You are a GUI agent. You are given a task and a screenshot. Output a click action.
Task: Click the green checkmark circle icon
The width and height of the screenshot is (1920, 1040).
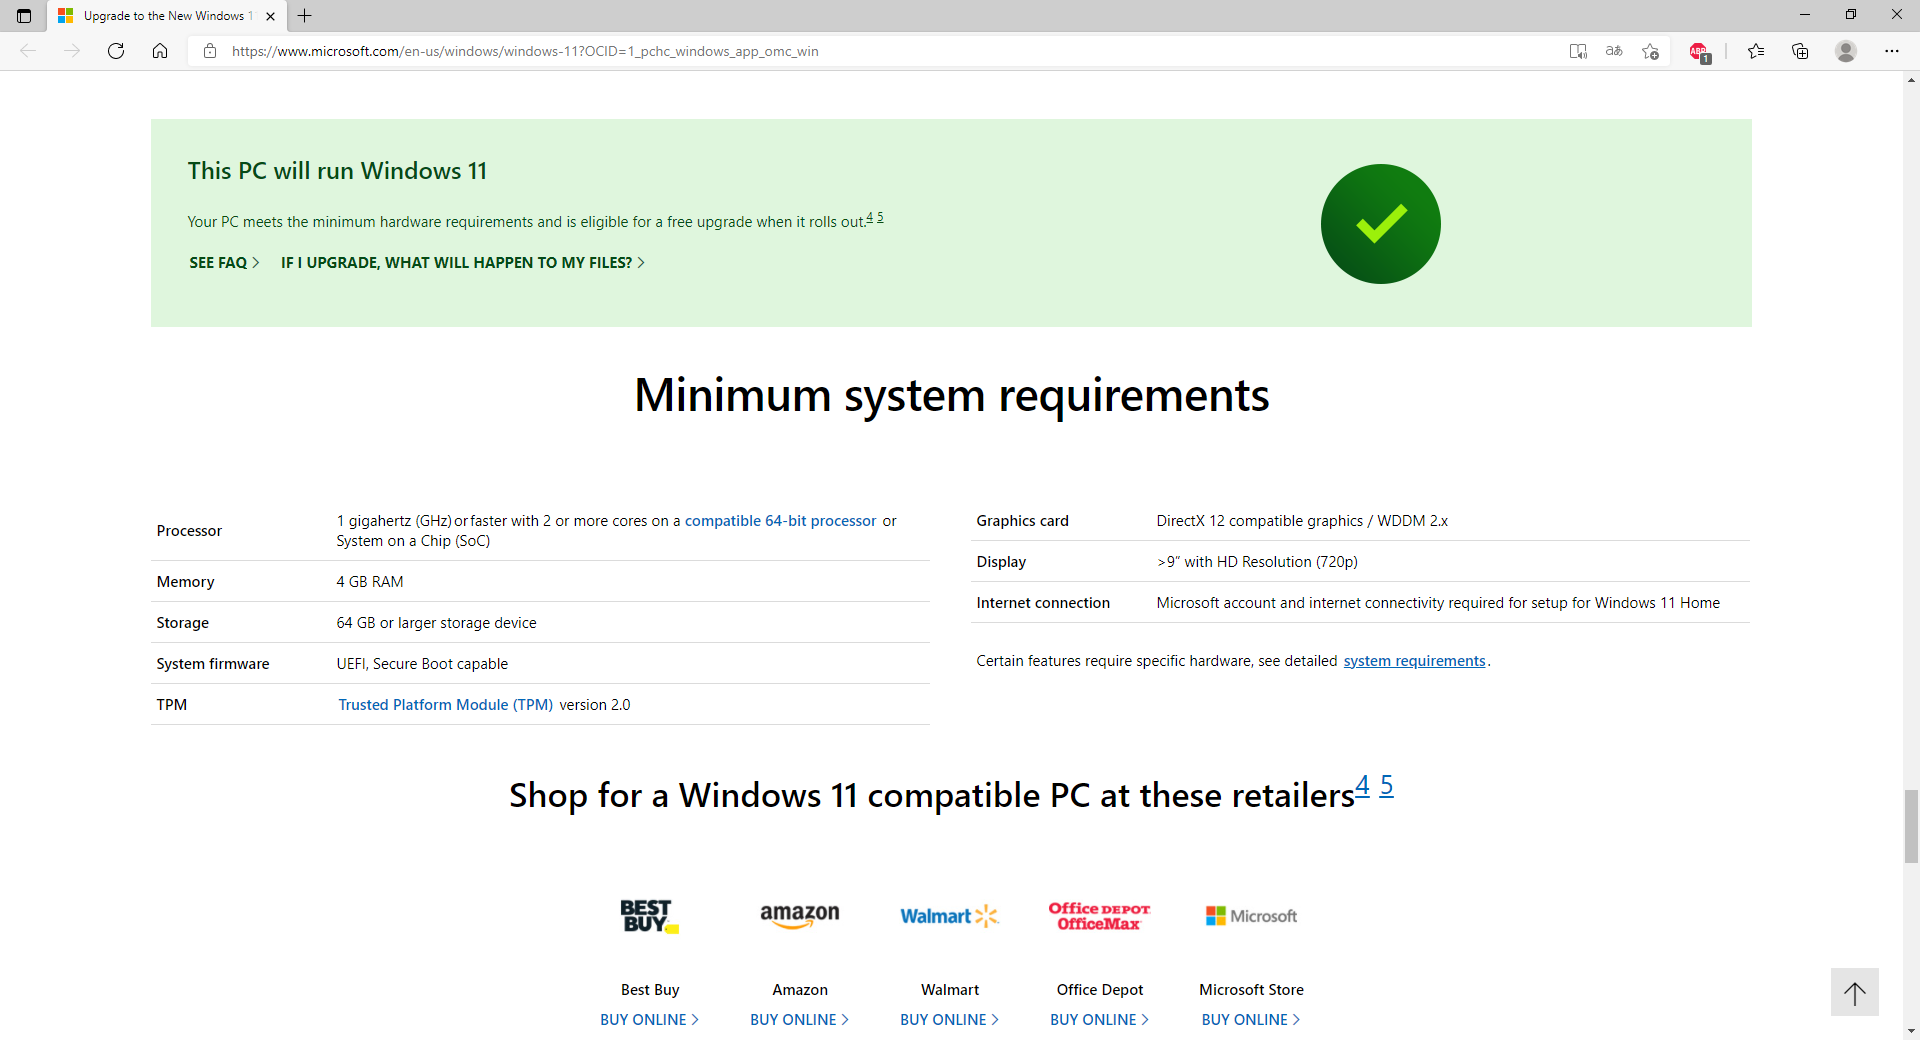point(1381,224)
